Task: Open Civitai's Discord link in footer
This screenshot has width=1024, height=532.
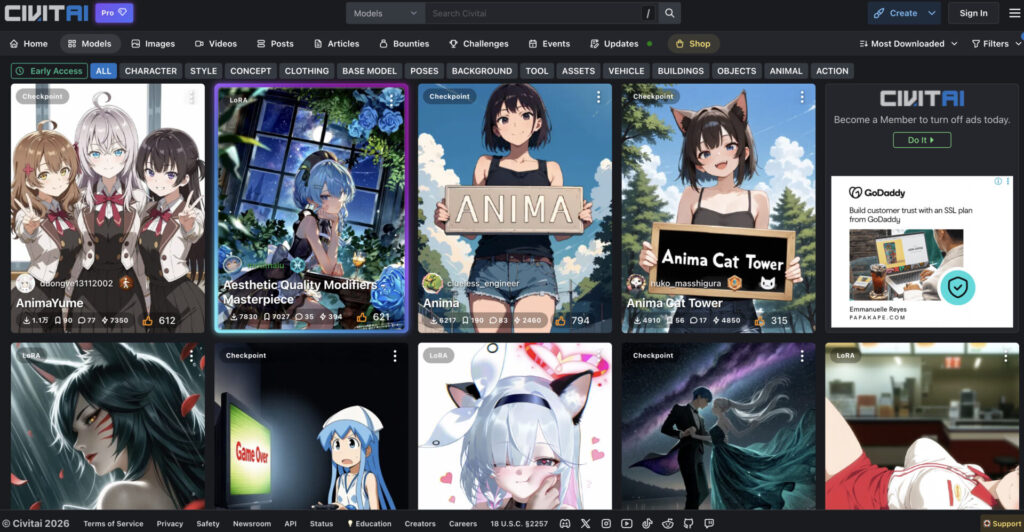Action: click(565, 523)
